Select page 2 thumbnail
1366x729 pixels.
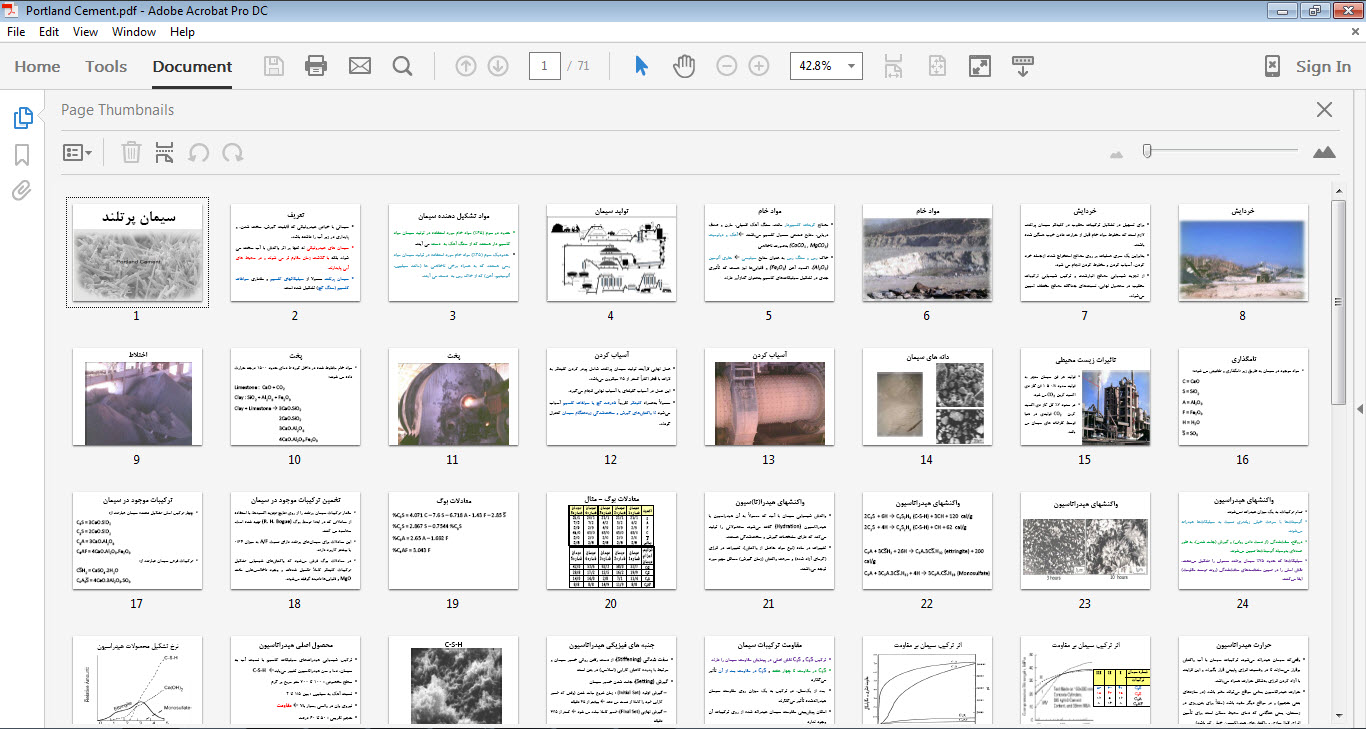(295, 253)
